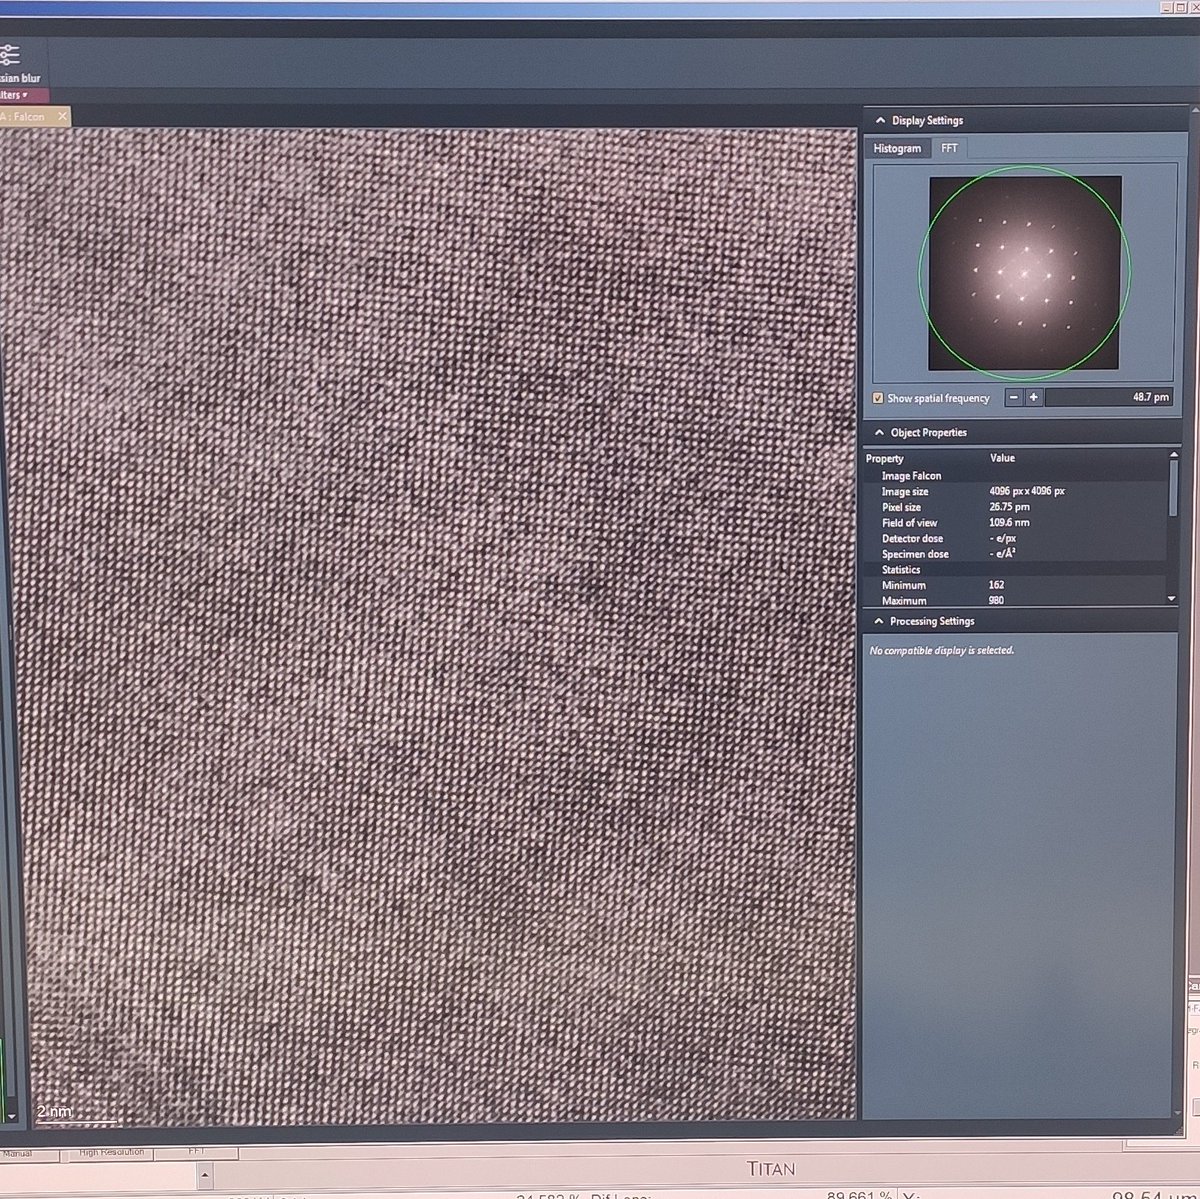Click the FFT preview thumbnail
The image size is (1200, 1199).
[x=1025, y=272]
